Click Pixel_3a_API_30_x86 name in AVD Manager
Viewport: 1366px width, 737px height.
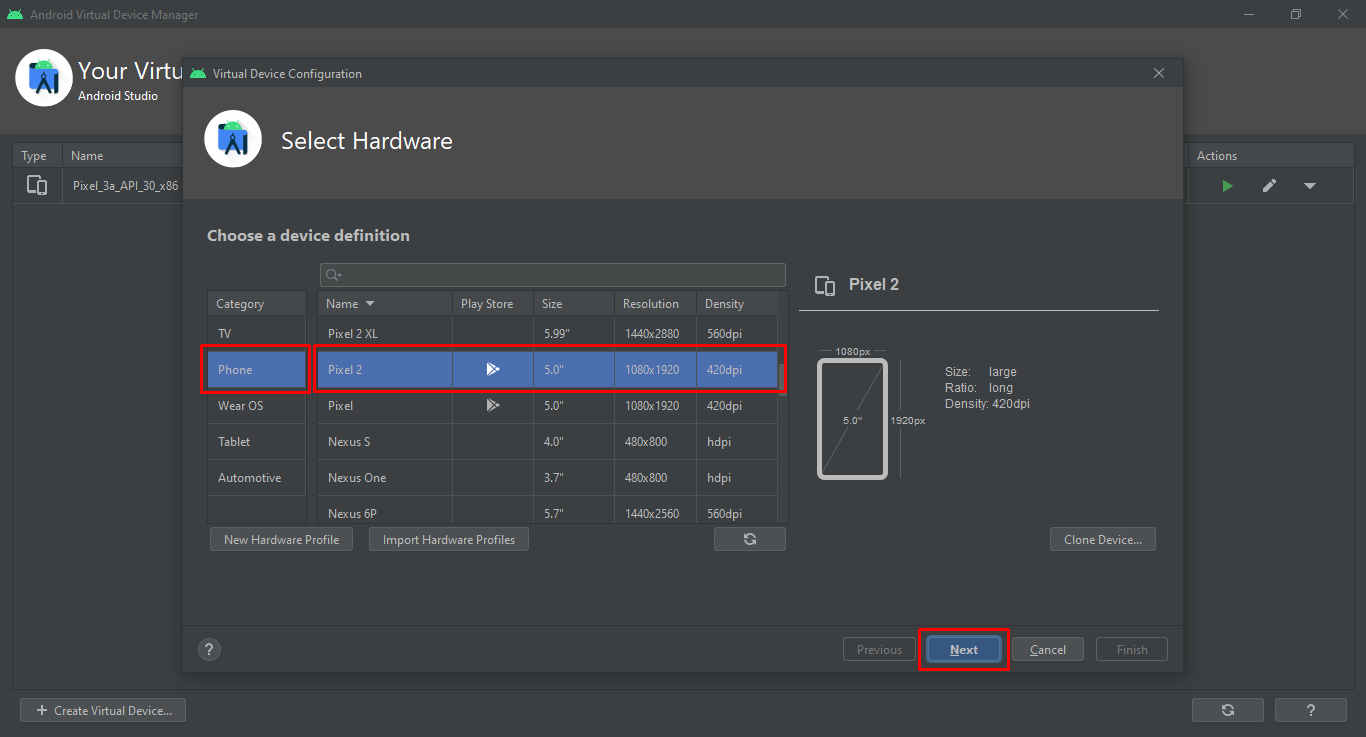pyautogui.click(x=126, y=186)
